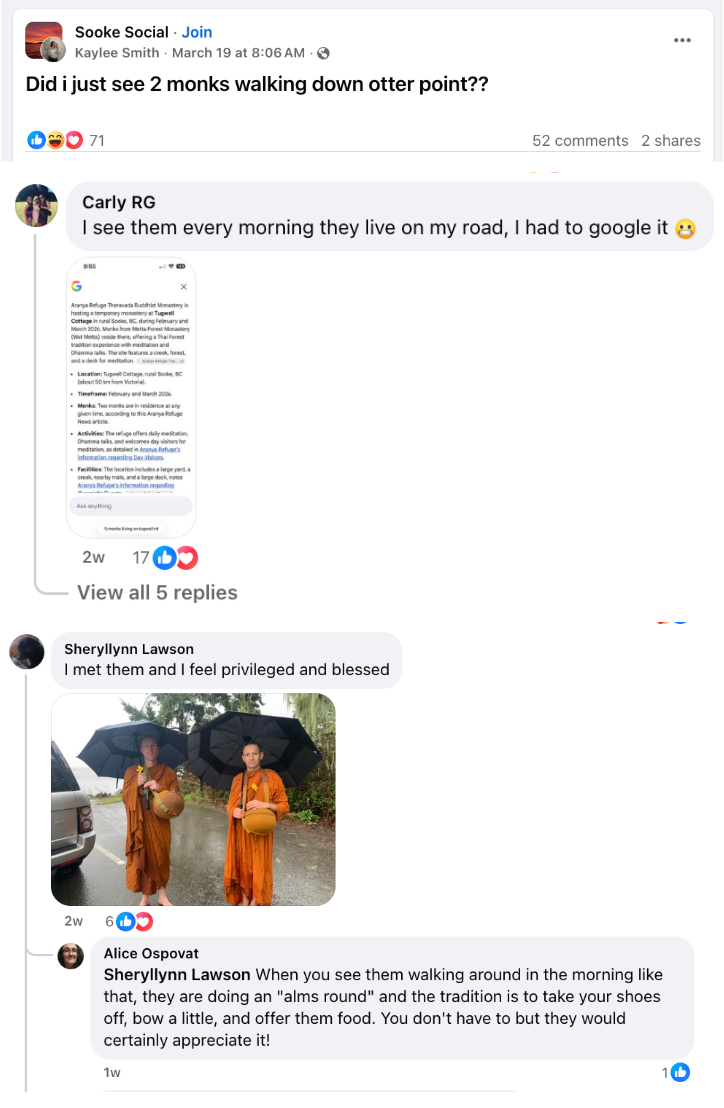The image size is (724, 1108).
Task: Open Carly RG's profile picture
Action: [x=37, y=206]
